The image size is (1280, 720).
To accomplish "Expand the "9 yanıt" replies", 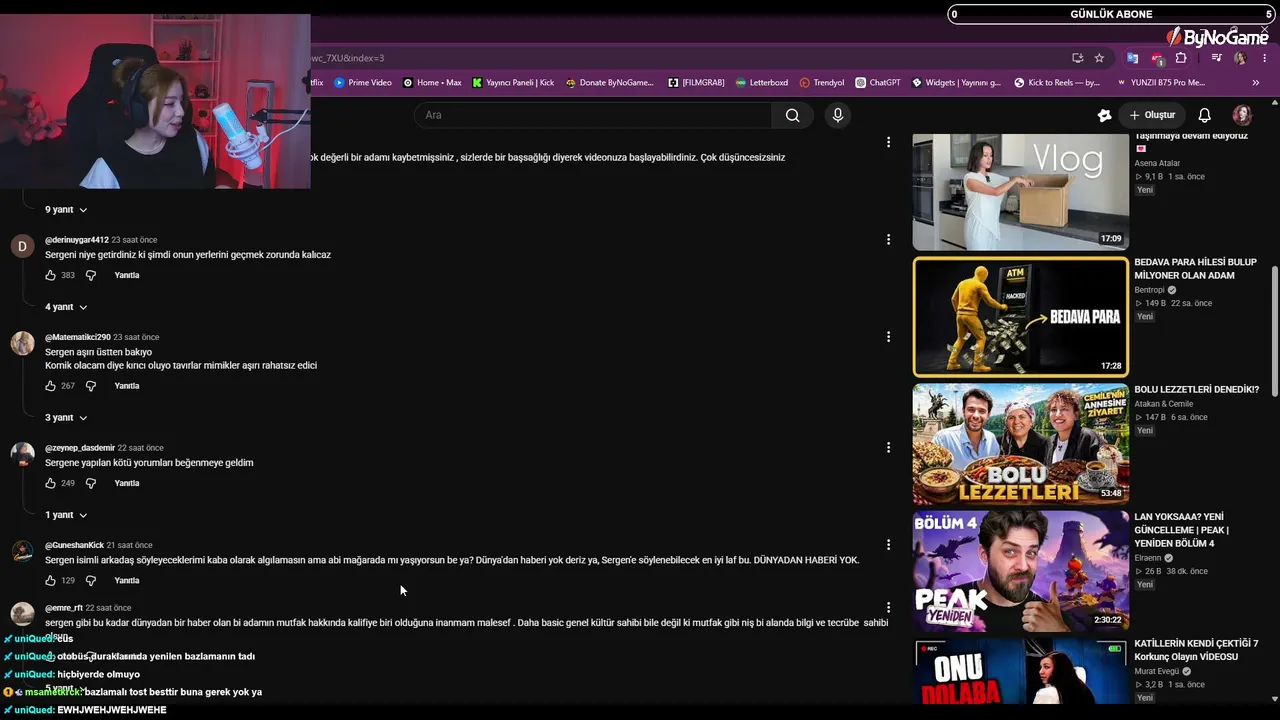I will (x=66, y=210).
